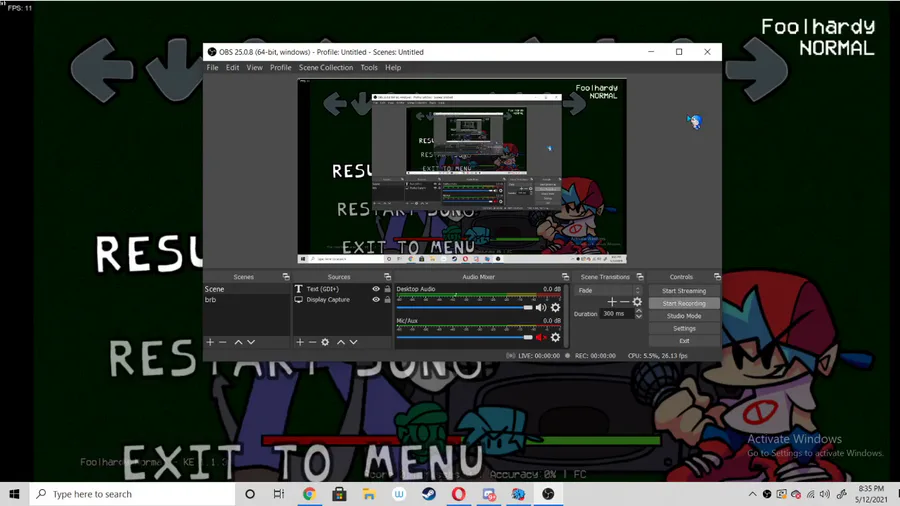The width and height of the screenshot is (900, 506).
Task: Unmute Mic/Aux red speaker icon
Action: [x=541, y=337]
